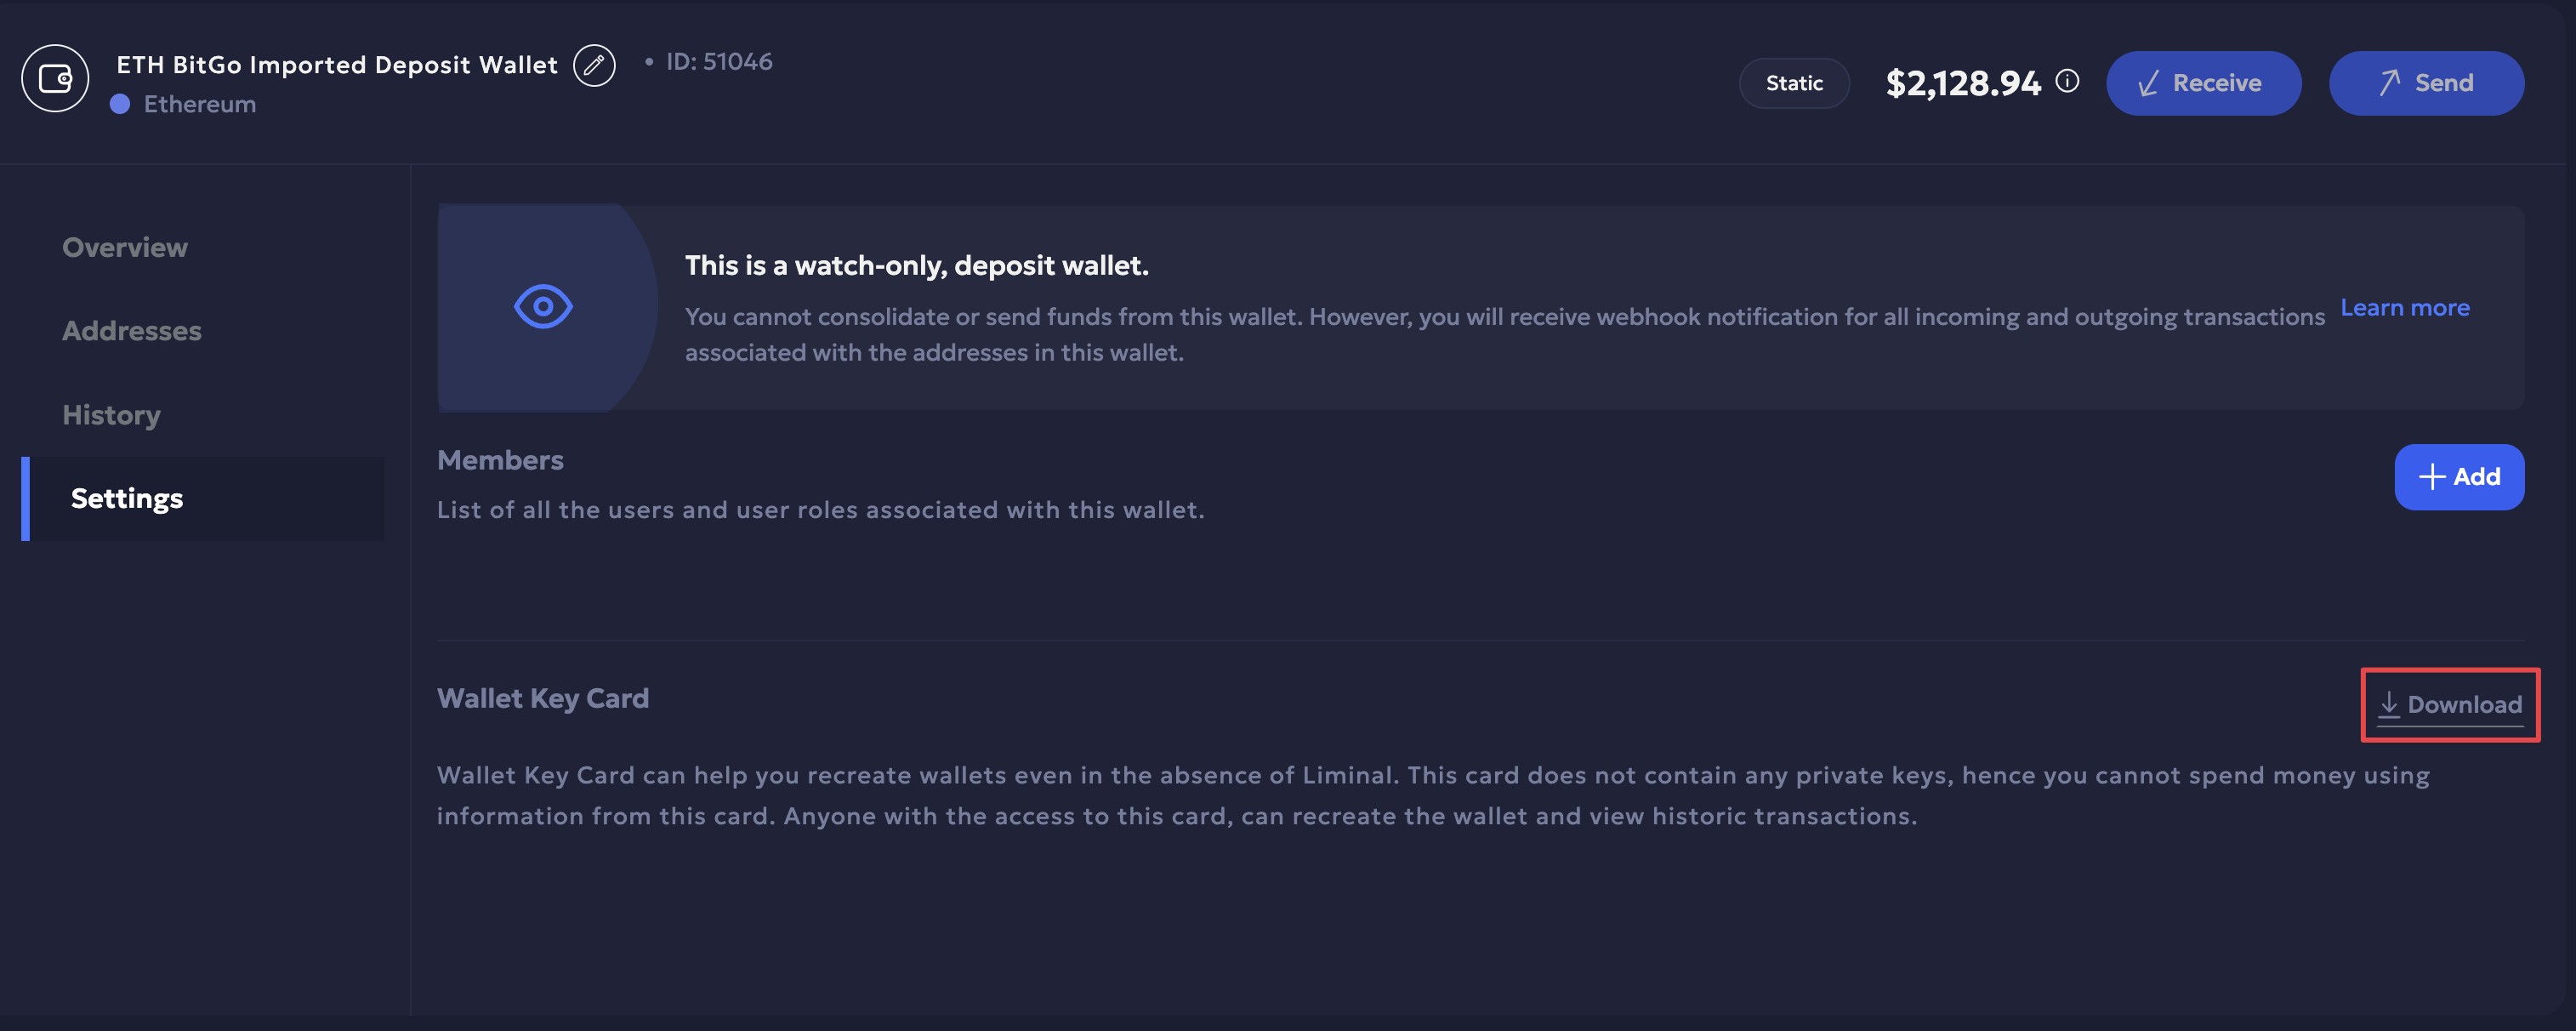Open the Learn more link
The width and height of the screenshot is (2576, 1031).
point(2404,308)
